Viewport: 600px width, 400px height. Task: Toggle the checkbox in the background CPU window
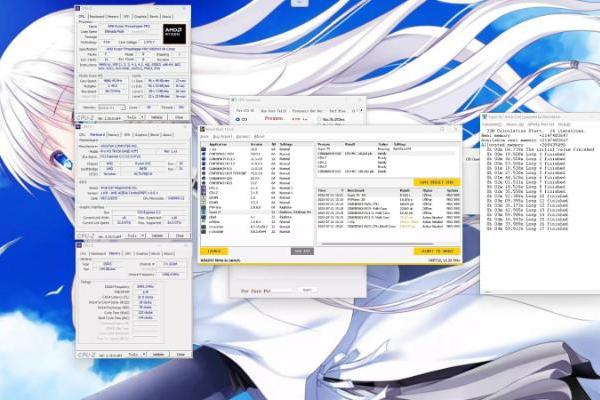[319, 119]
